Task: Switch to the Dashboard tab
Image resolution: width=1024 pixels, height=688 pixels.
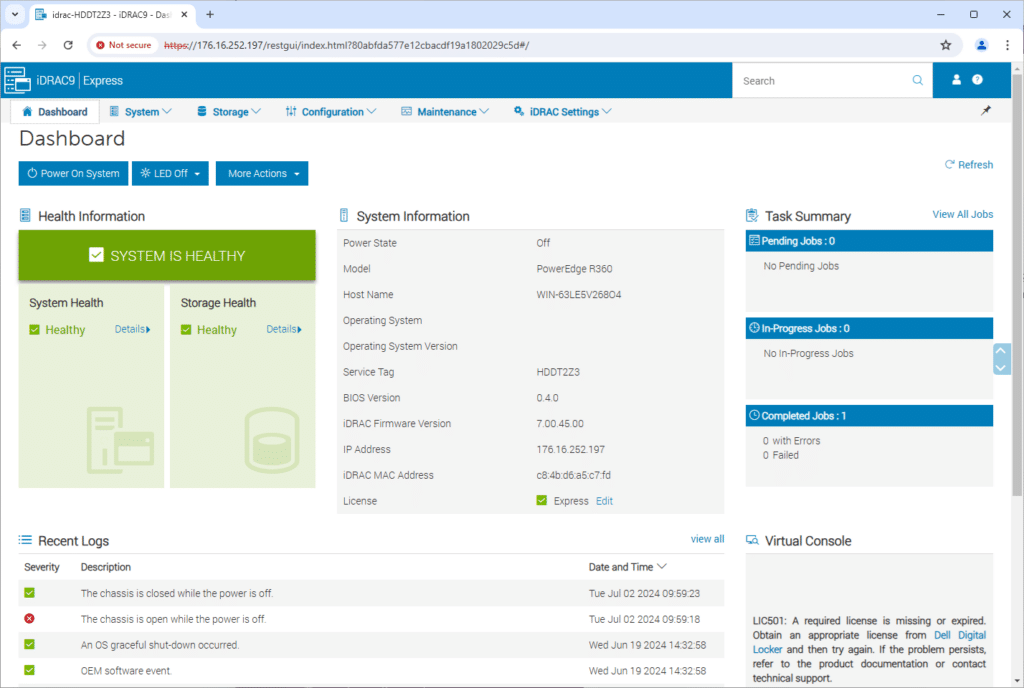Action: pyautogui.click(x=55, y=112)
